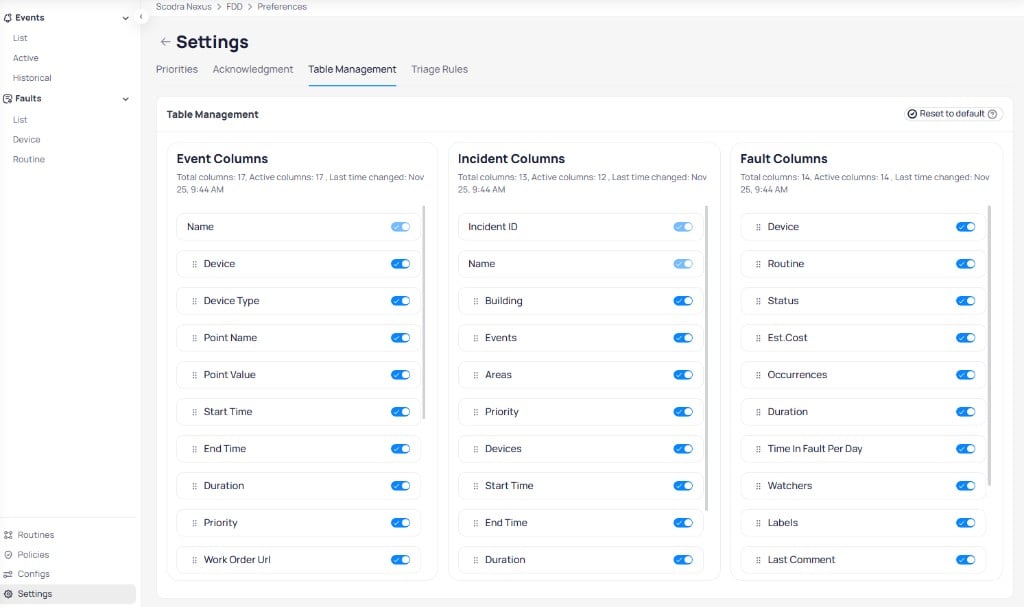This screenshot has width=1024, height=607.
Task: Click drag handle for Est.Cost row
Action: [x=758, y=338]
